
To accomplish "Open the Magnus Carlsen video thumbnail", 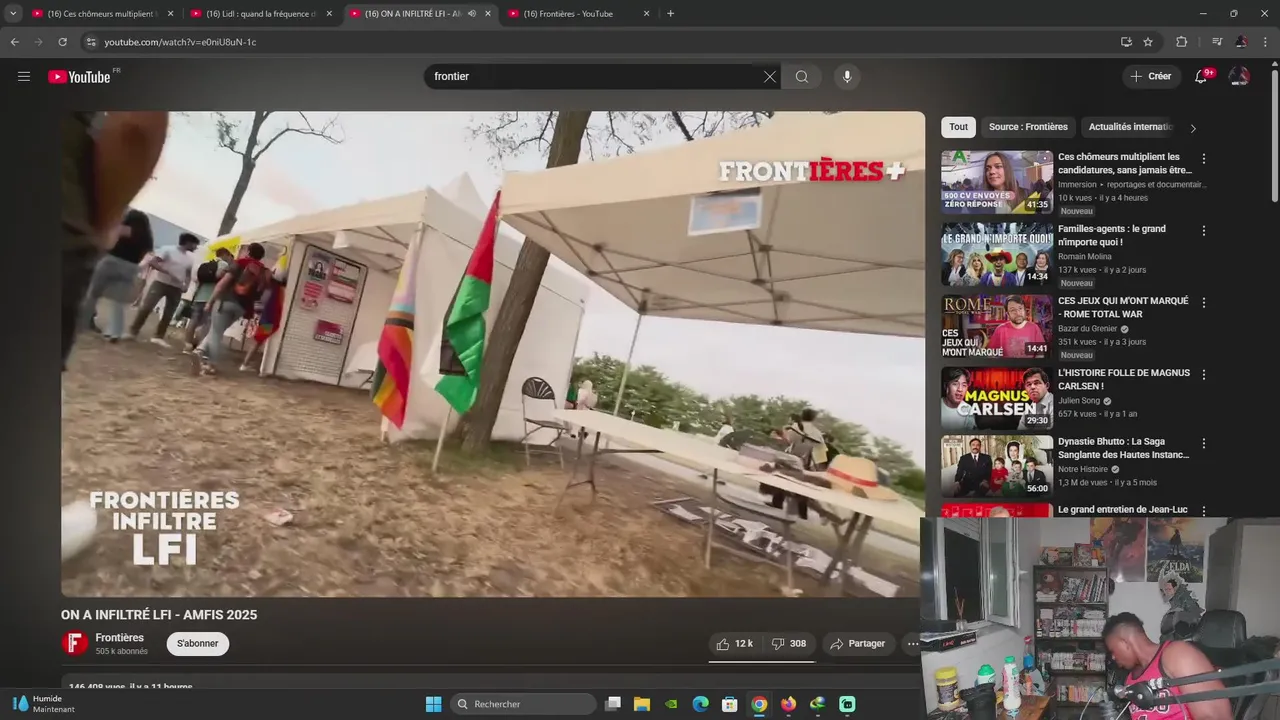I will [997, 398].
